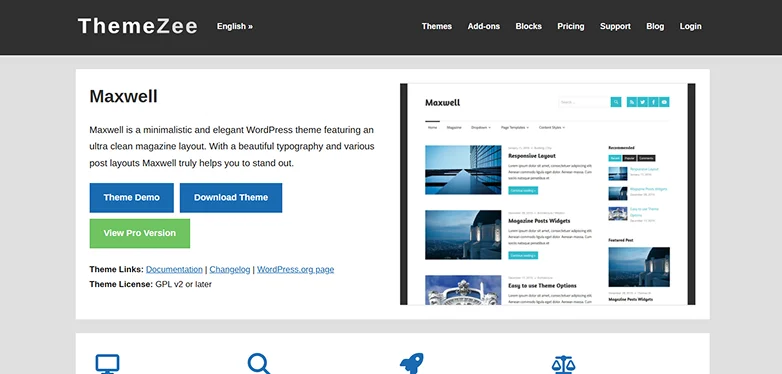Click 'Magazine Posts Widgets' post title in preview
This screenshot has width=782, height=374.
point(539,221)
